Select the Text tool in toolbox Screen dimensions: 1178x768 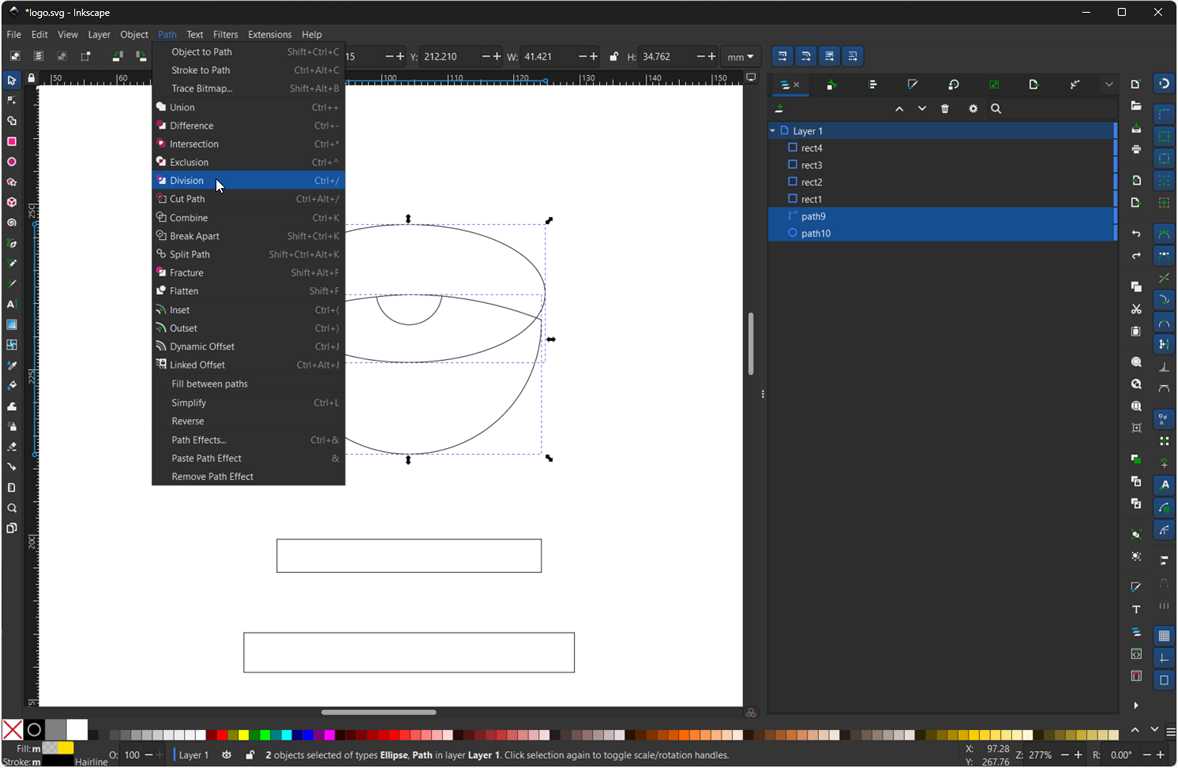click(11, 304)
